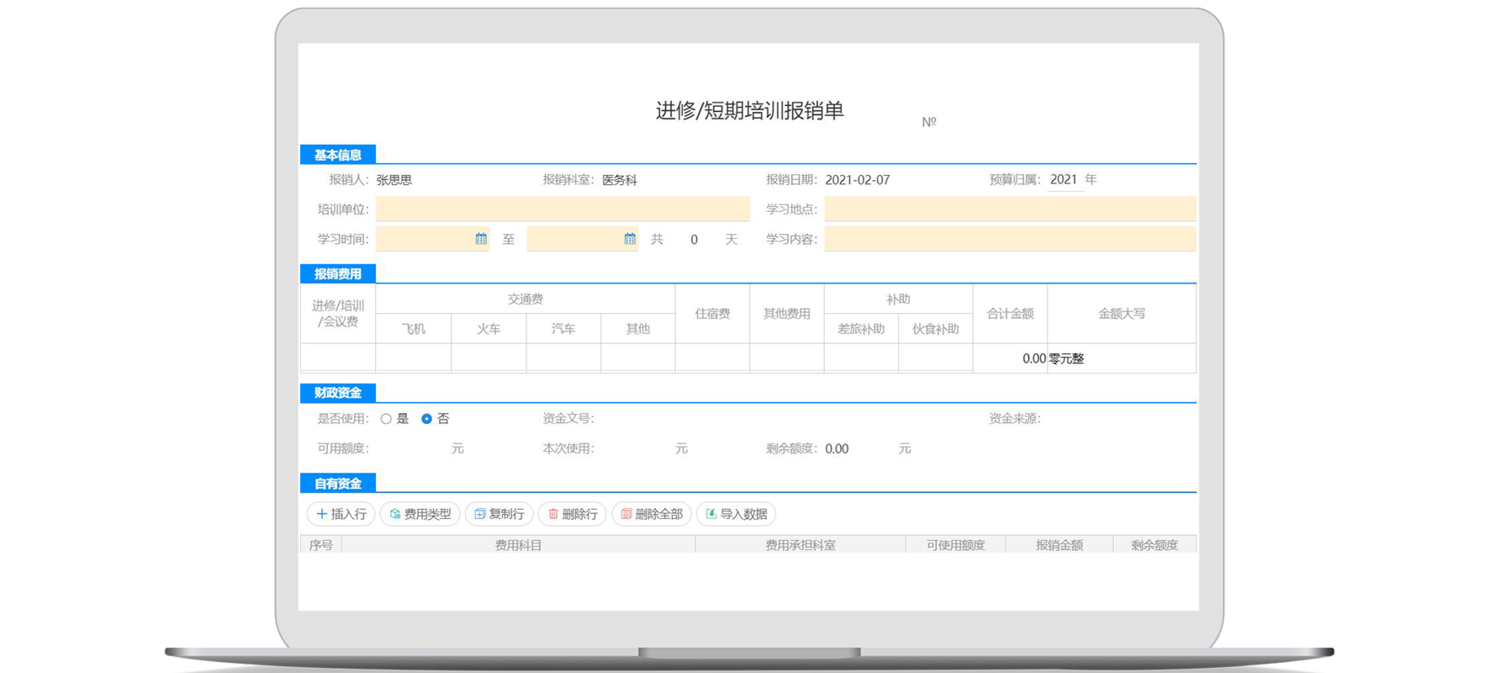Click the 培训单位 input field
The height and width of the screenshot is (673, 1500).
562,209
